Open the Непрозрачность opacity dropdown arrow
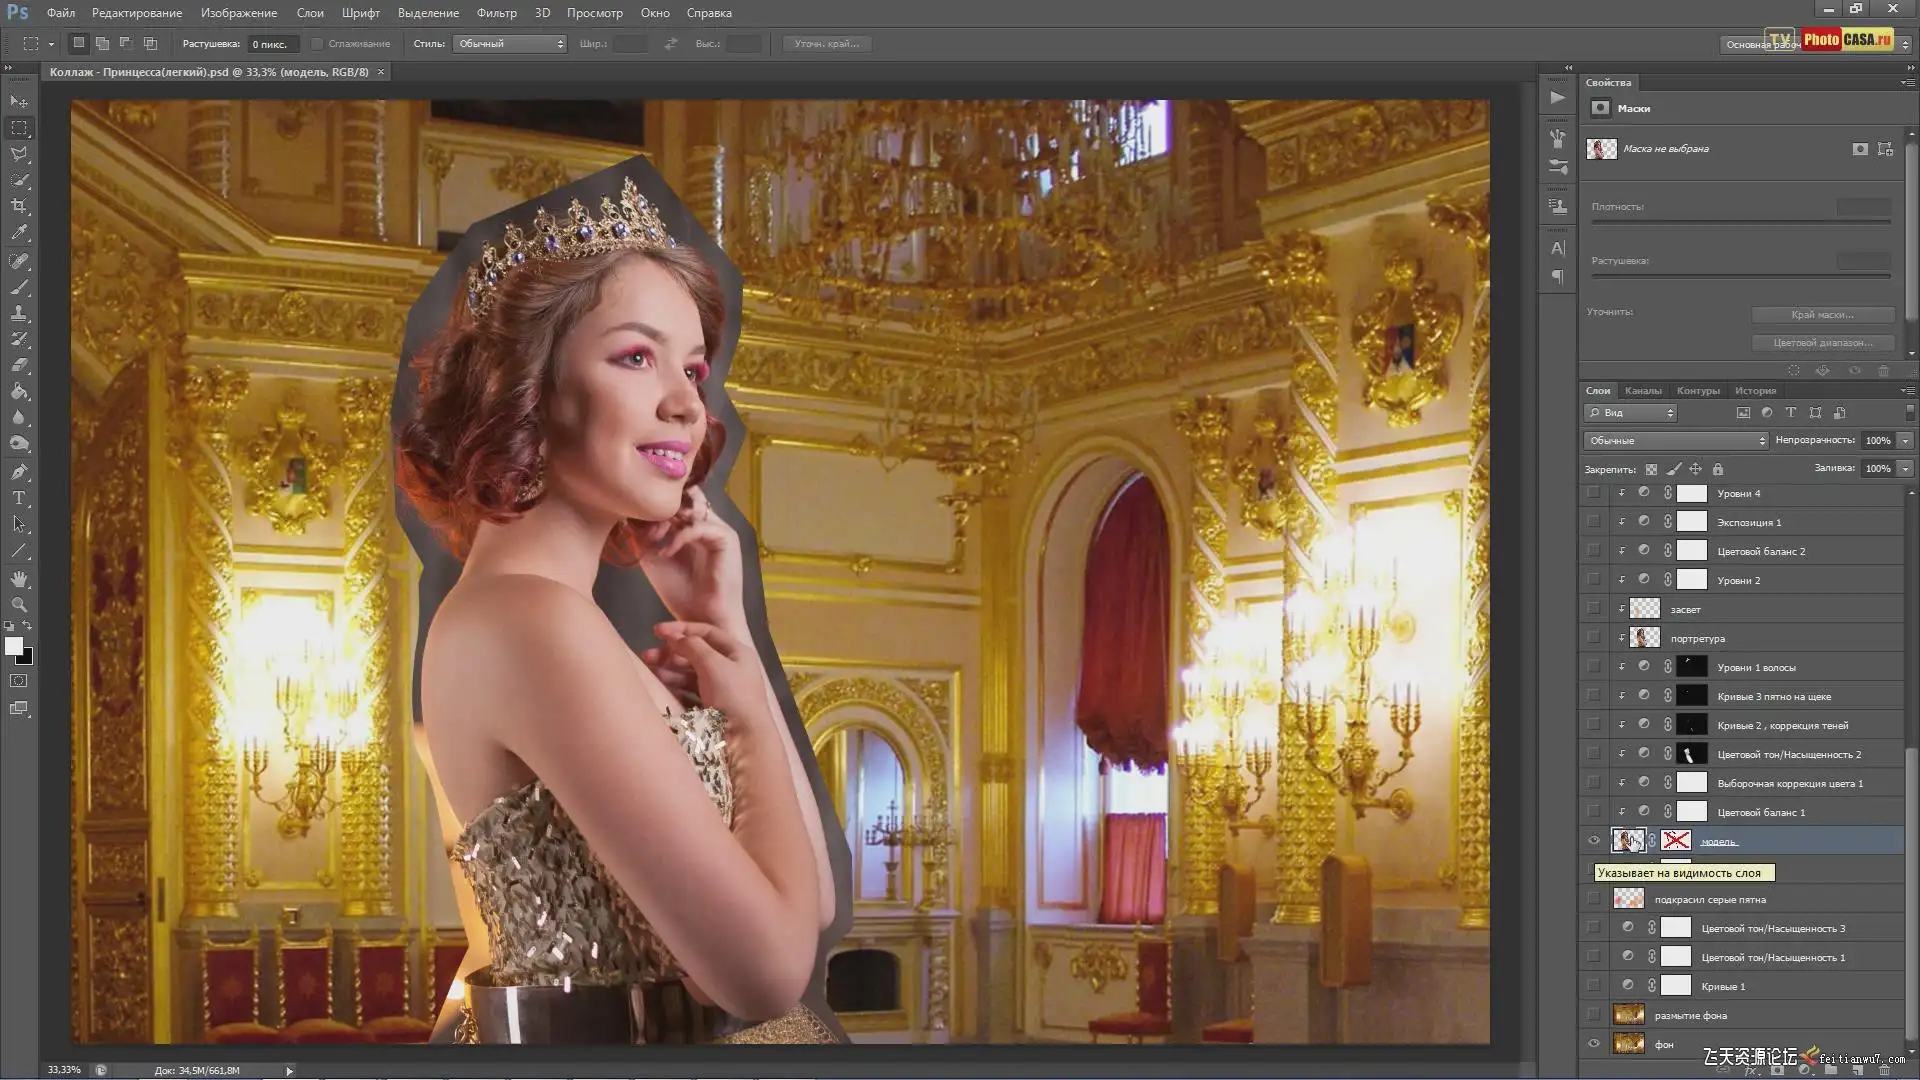 [x=1905, y=441]
